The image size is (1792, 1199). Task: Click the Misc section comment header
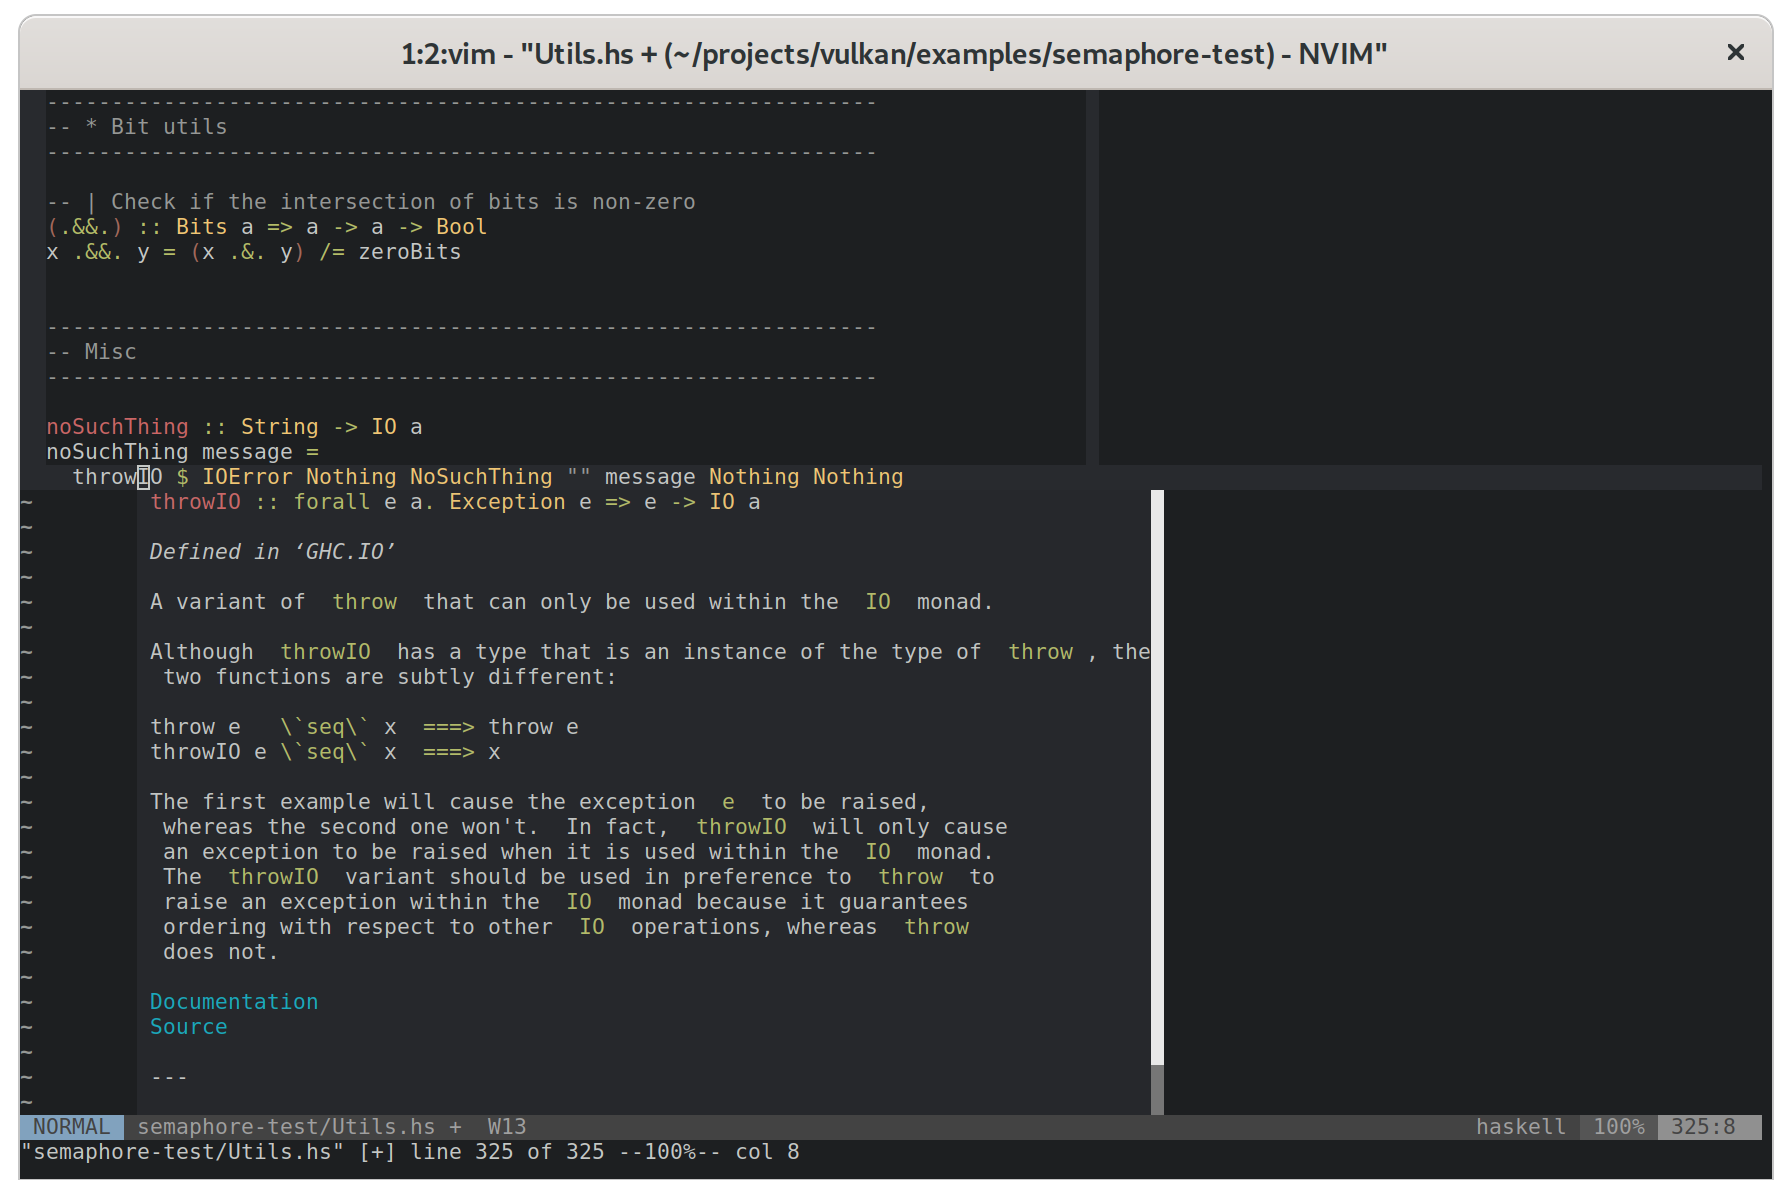pos(95,351)
